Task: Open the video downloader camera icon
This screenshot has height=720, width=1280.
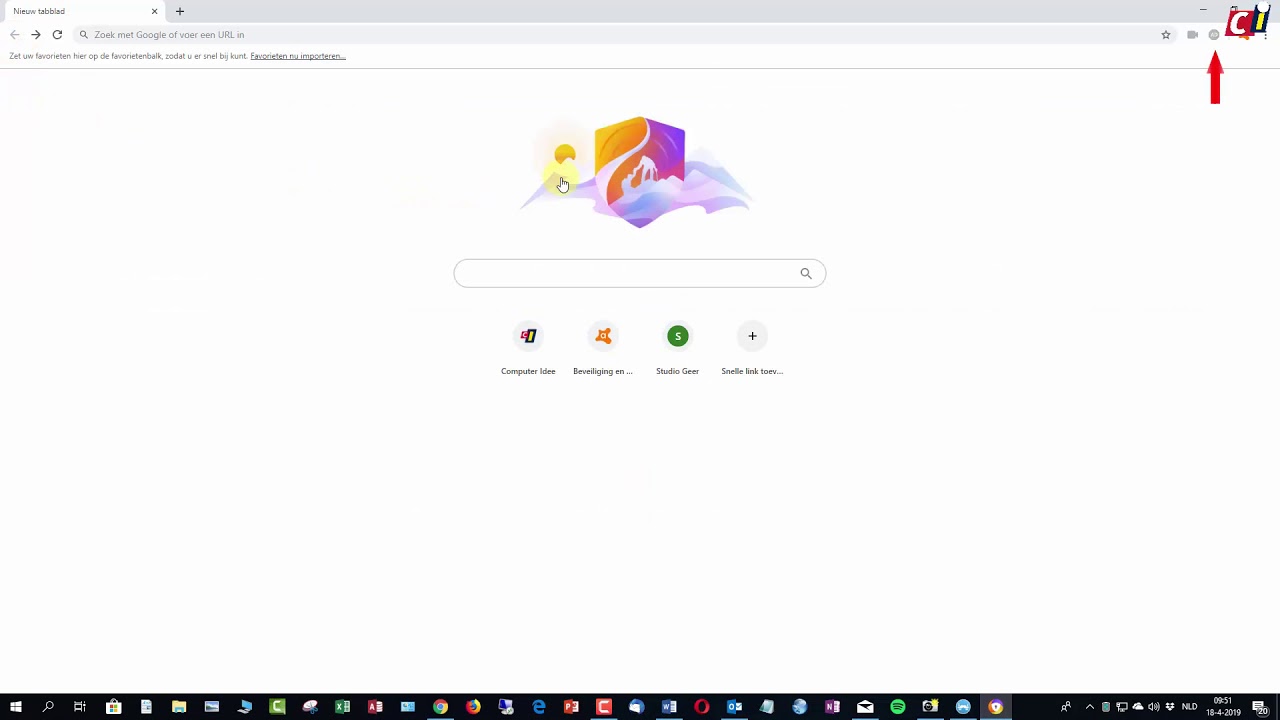Action: coord(1192,35)
